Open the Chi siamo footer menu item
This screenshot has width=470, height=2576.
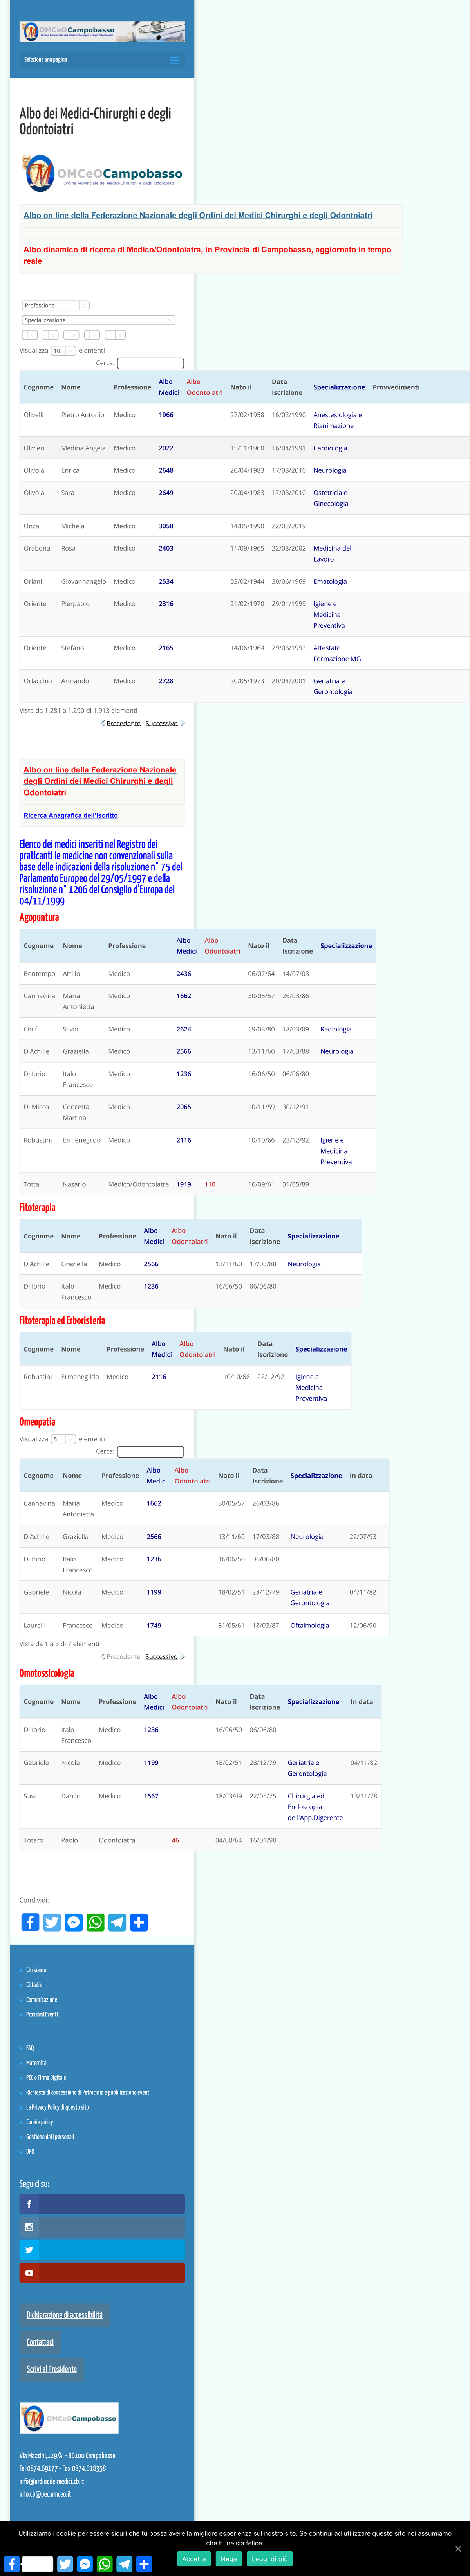(x=36, y=1970)
